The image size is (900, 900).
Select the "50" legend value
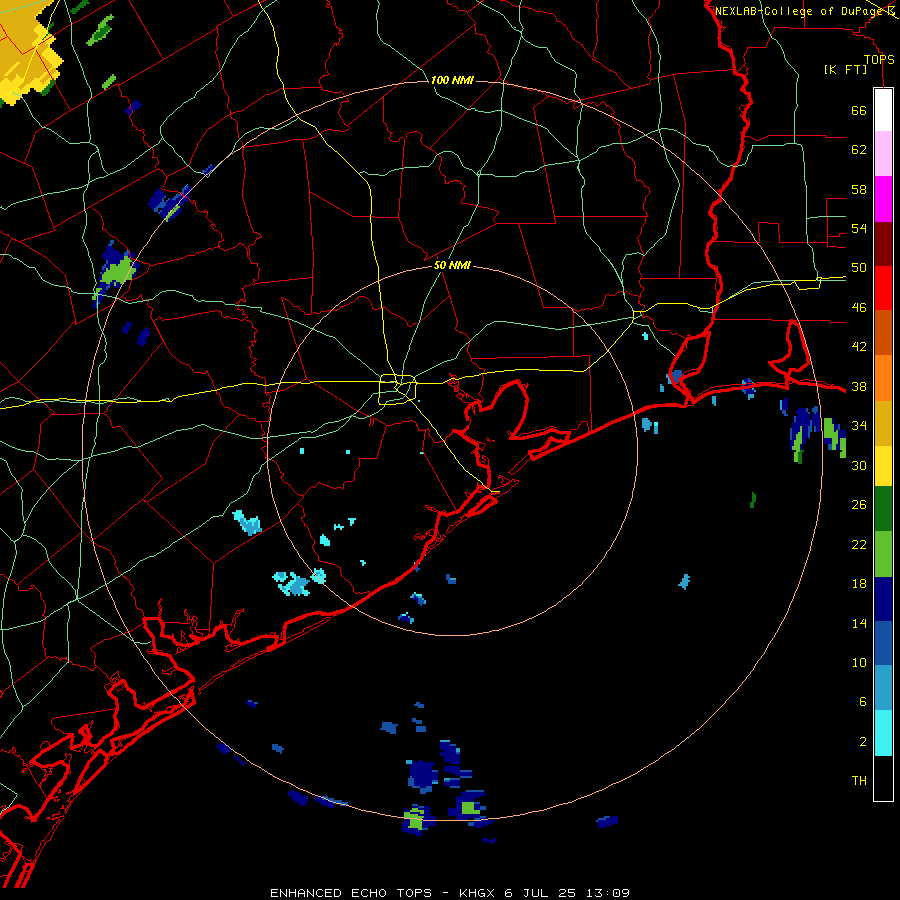click(859, 268)
